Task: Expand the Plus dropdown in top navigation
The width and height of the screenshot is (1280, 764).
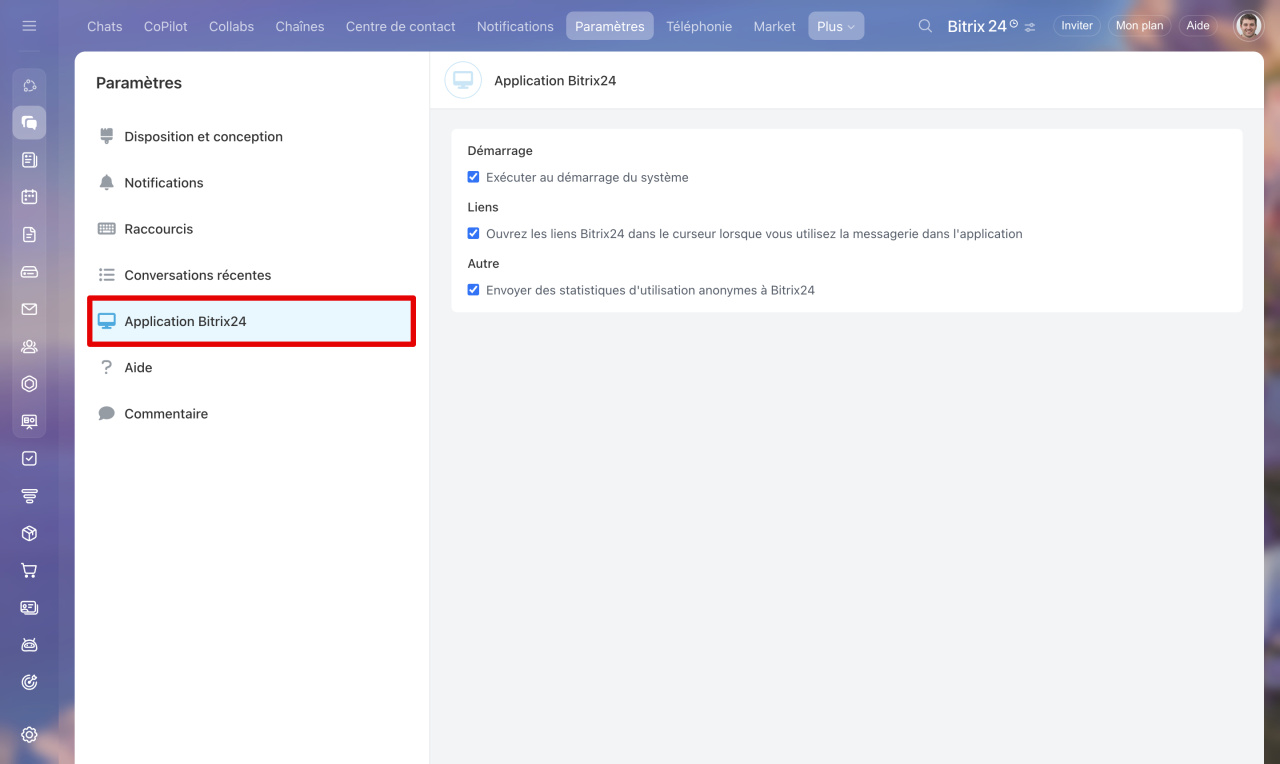Action: [x=836, y=26]
